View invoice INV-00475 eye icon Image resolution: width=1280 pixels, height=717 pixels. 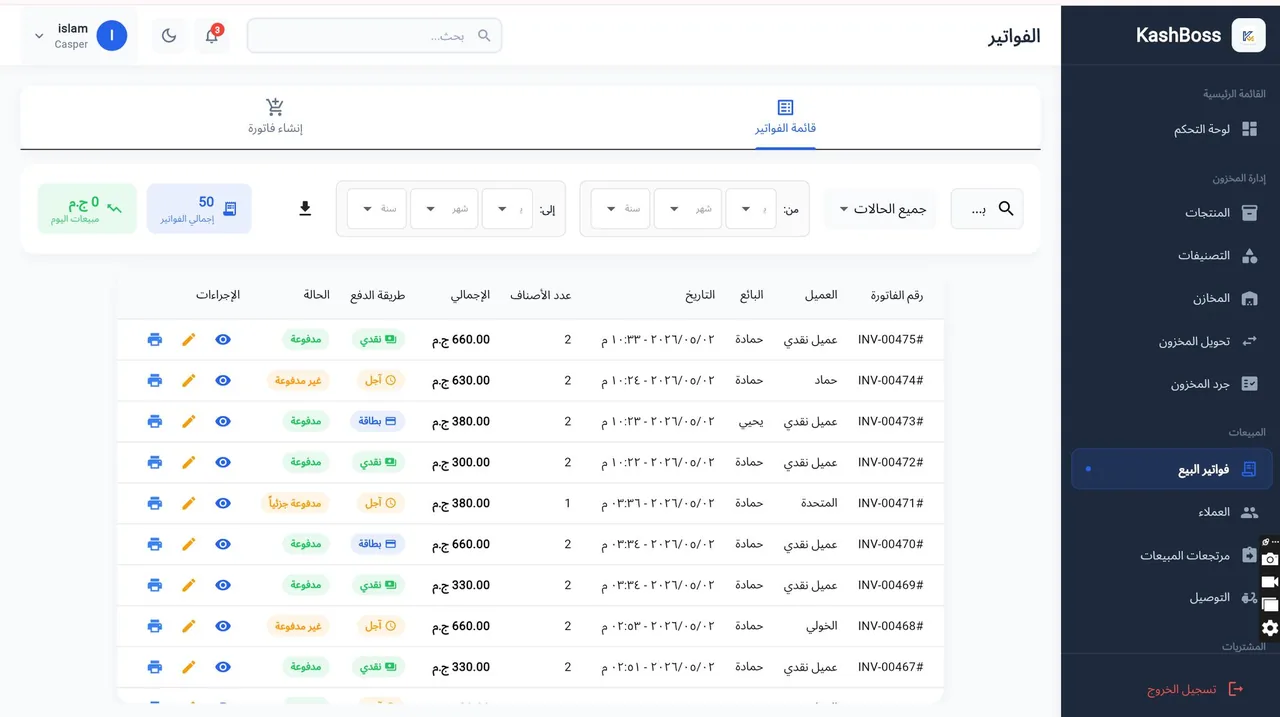(x=223, y=339)
